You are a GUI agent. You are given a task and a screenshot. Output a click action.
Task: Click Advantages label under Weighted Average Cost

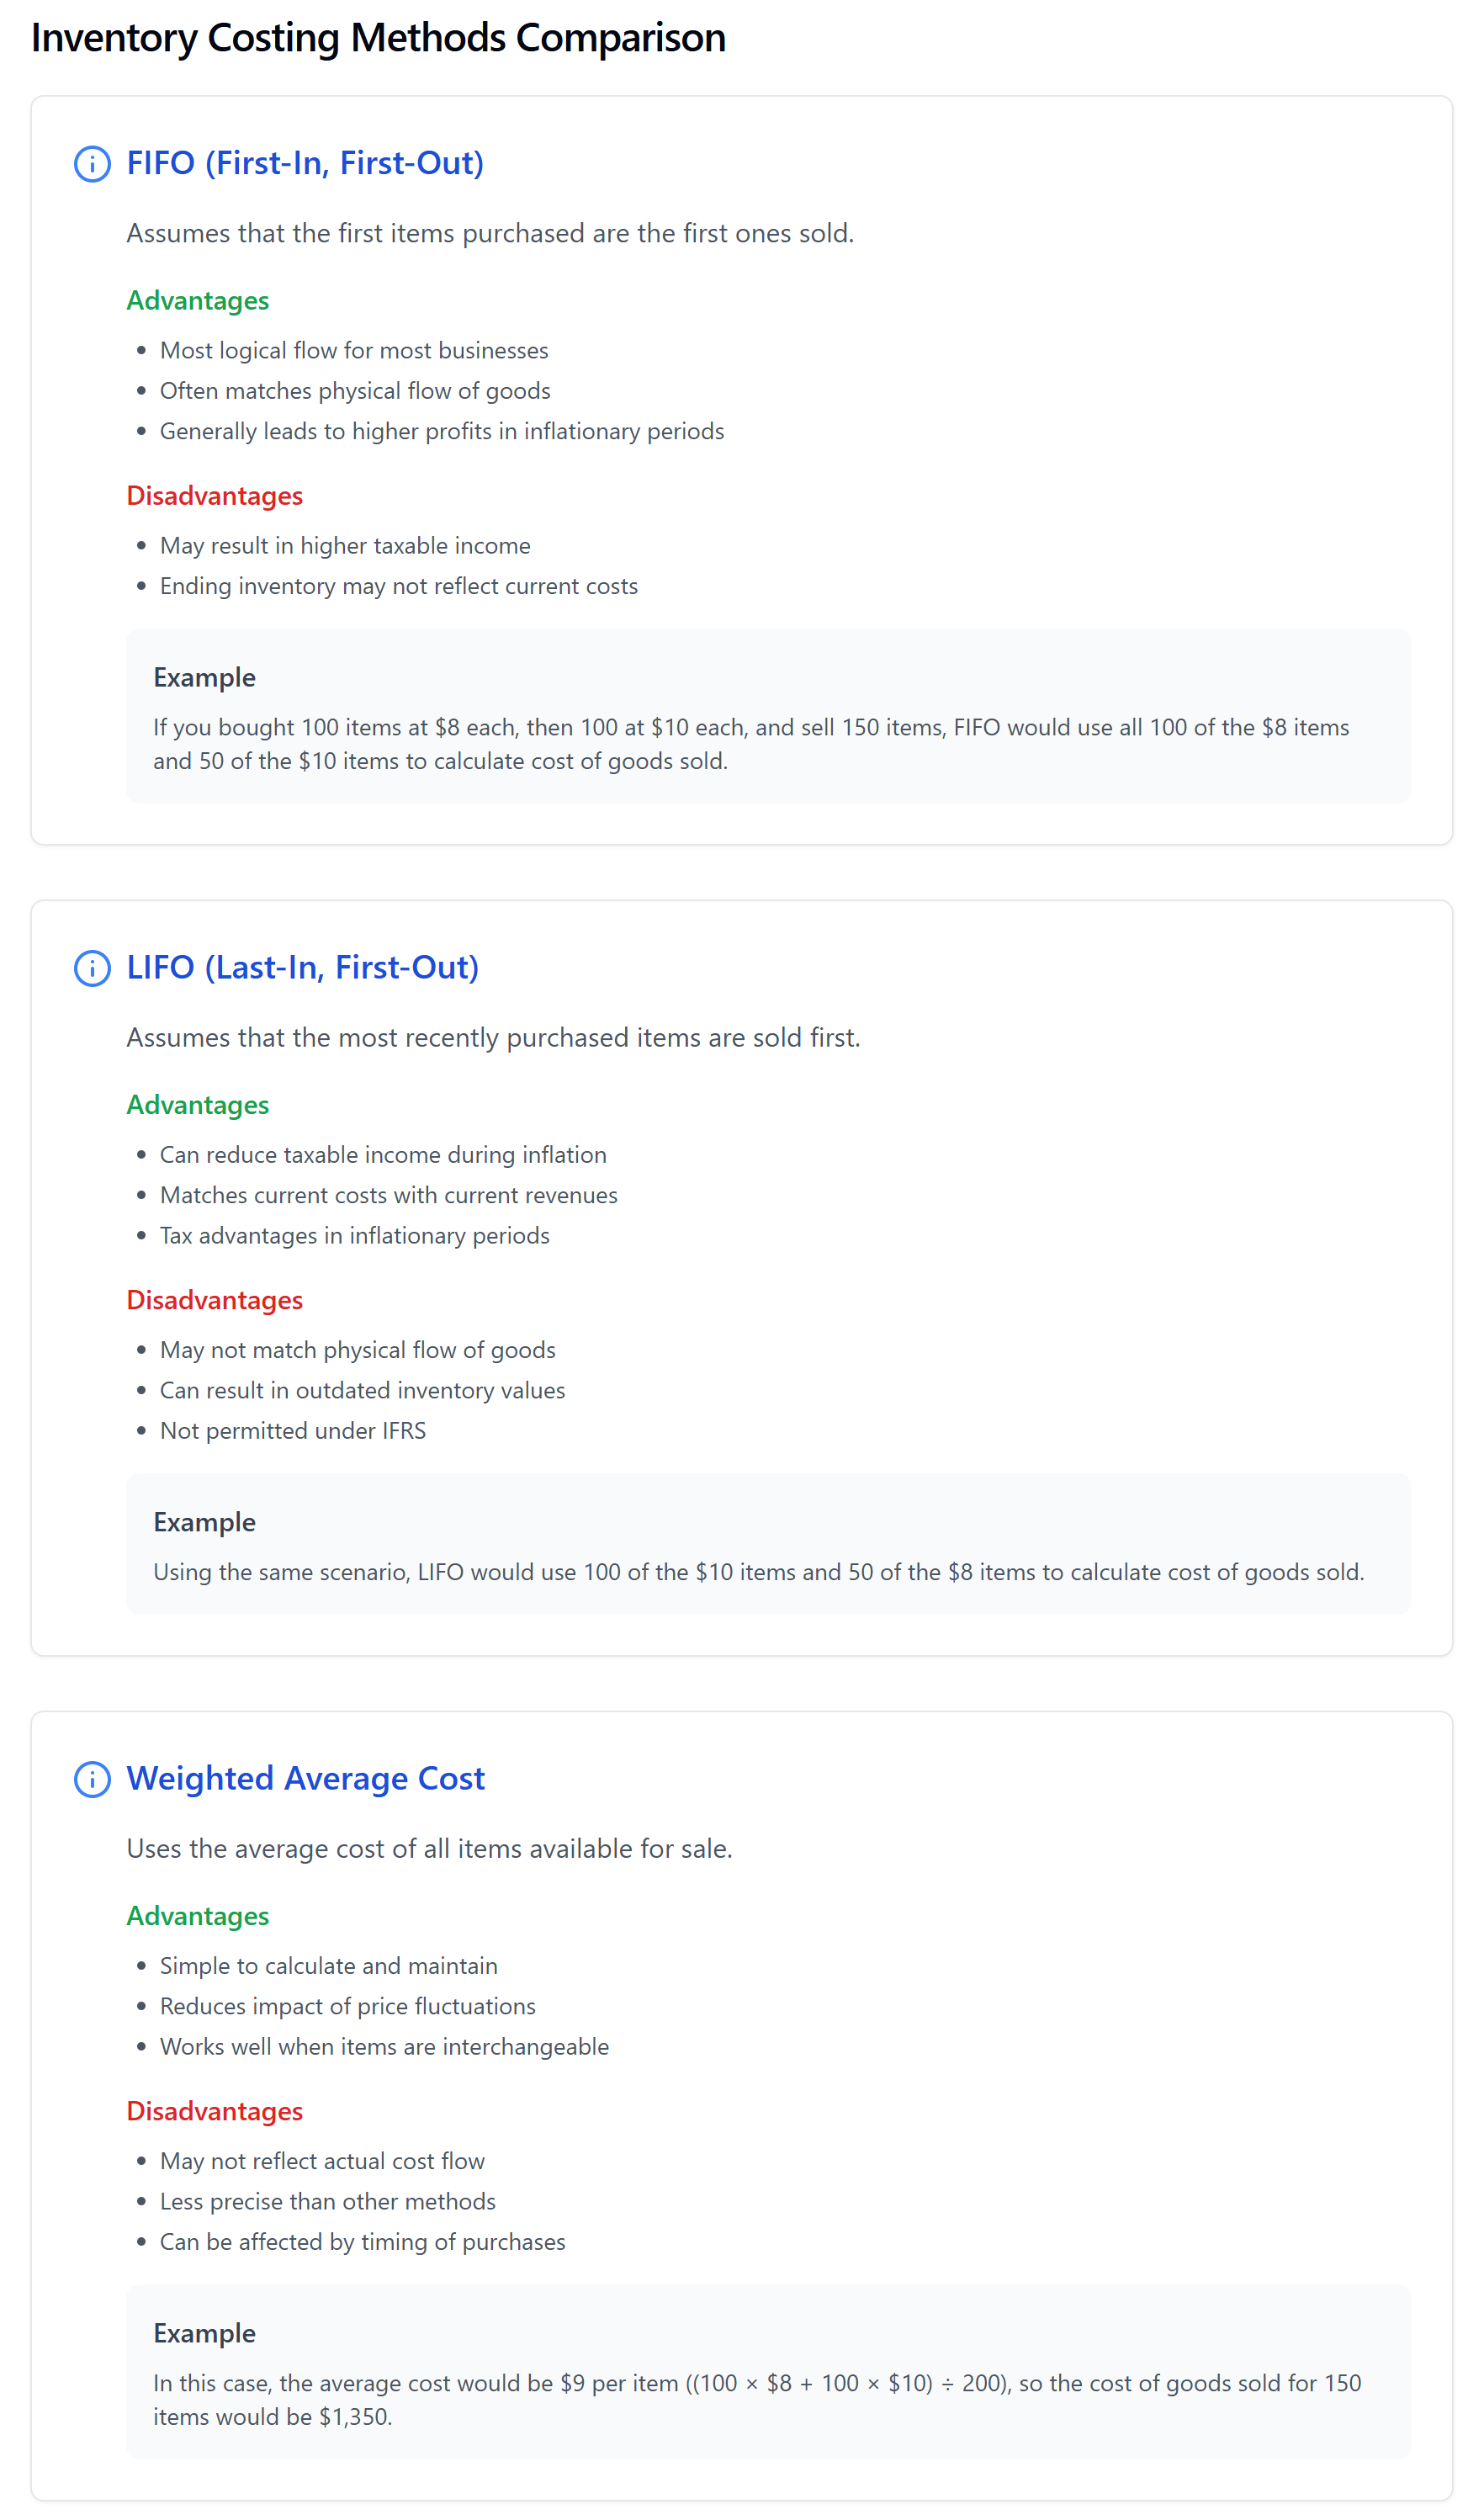[197, 1916]
